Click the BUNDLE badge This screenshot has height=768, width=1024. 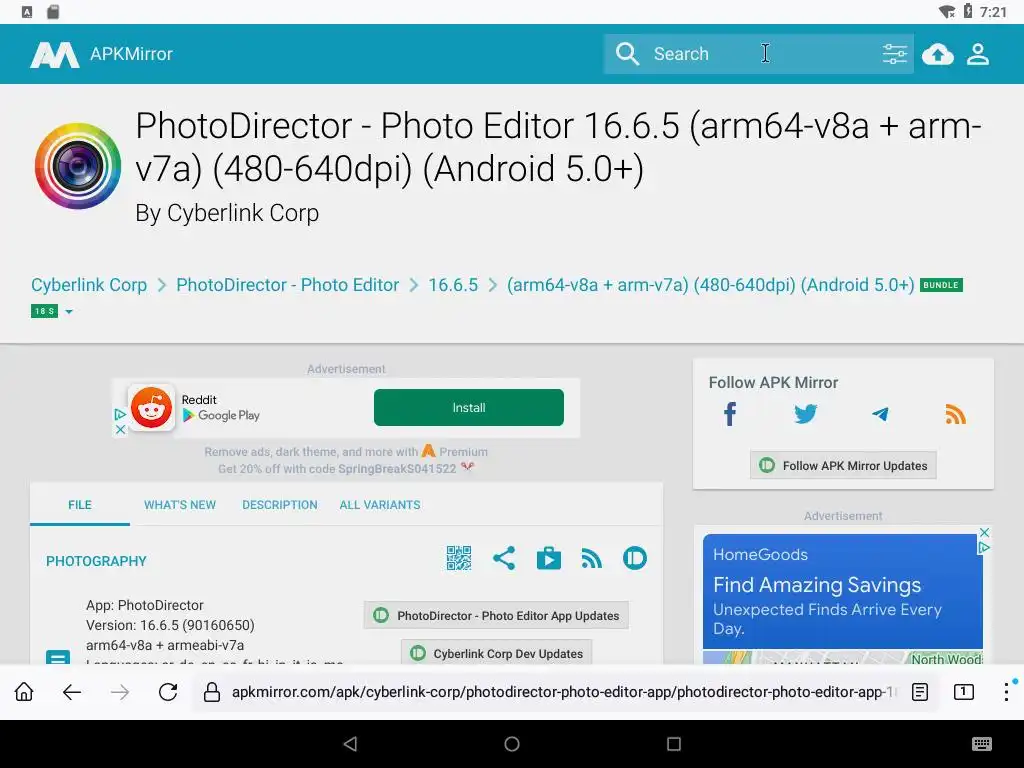[941, 285]
